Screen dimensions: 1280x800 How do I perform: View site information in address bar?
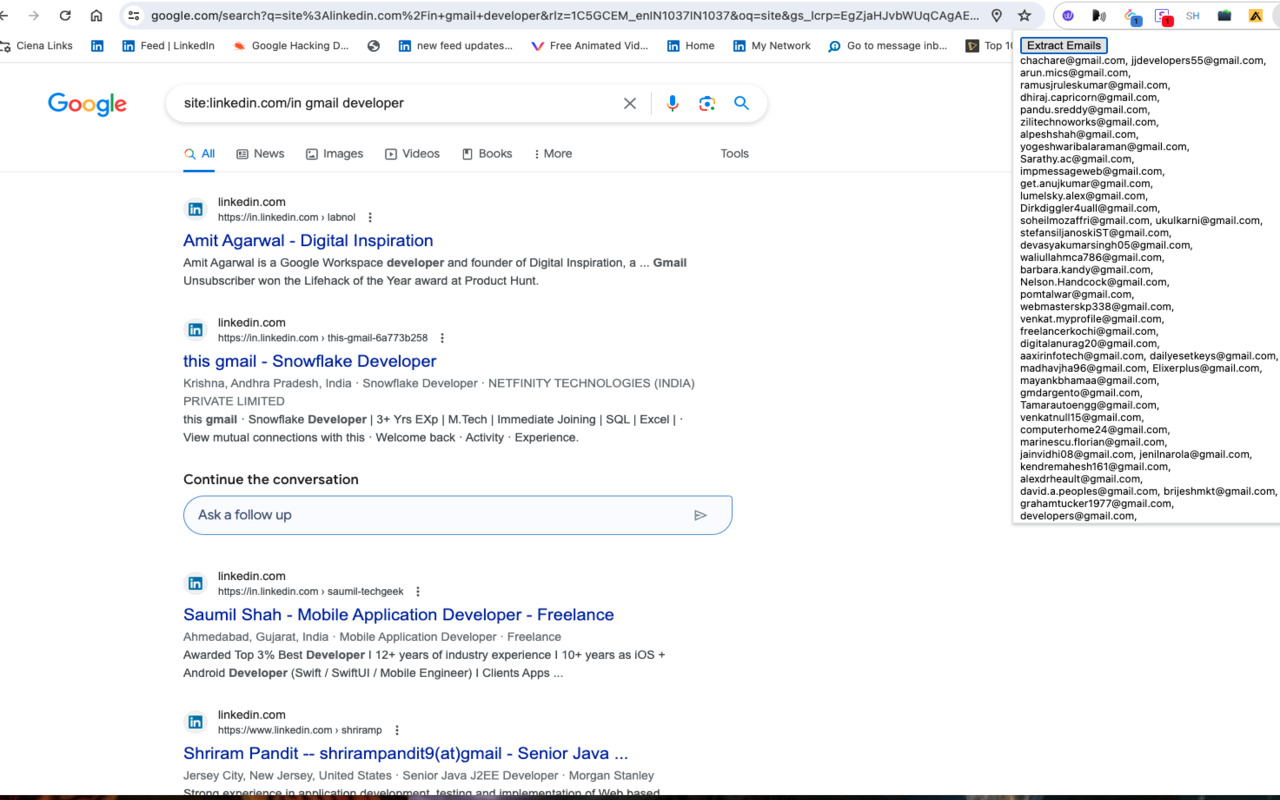pos(134,16)
